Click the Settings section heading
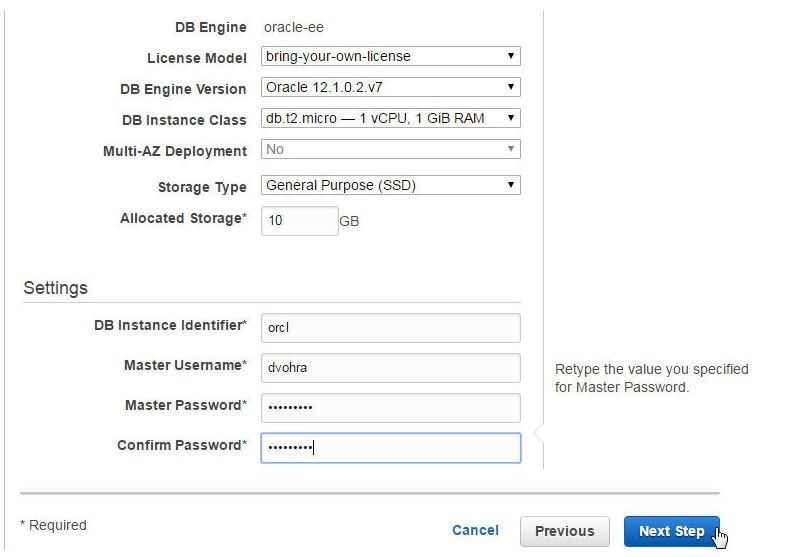The height and width of the screenshot is (557, 803). coord(55,288)
